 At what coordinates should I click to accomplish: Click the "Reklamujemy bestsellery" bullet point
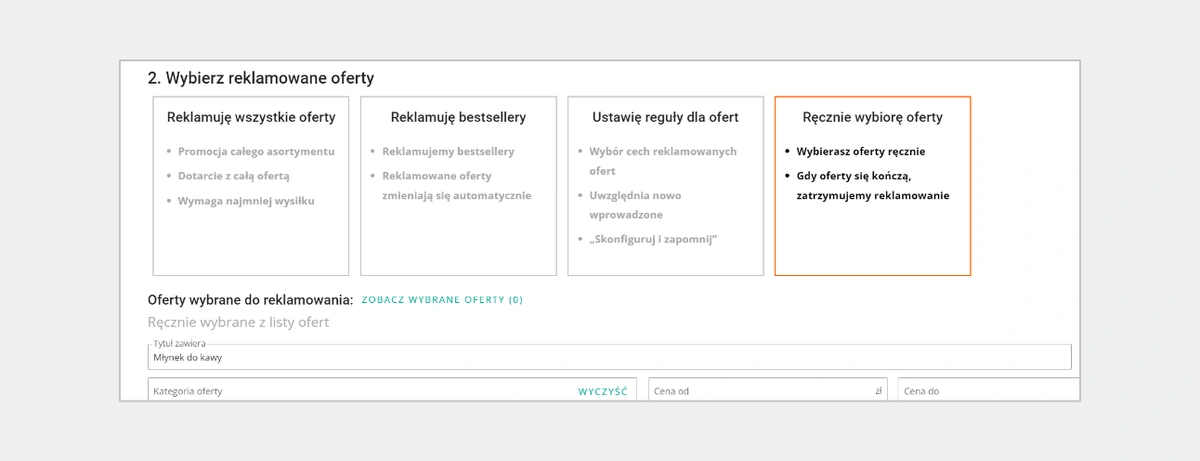(x=448, y=152)
